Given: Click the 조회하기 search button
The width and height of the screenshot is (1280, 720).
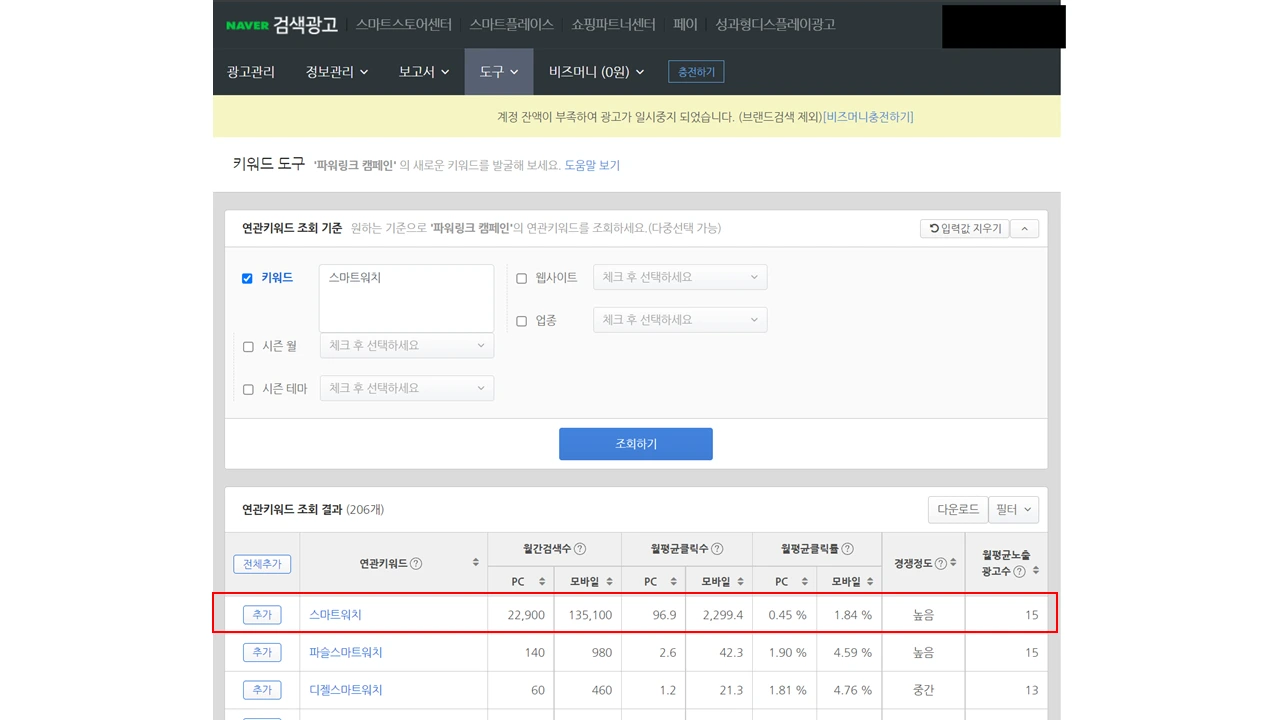Looking at the screenshot, I should (635, 444).
